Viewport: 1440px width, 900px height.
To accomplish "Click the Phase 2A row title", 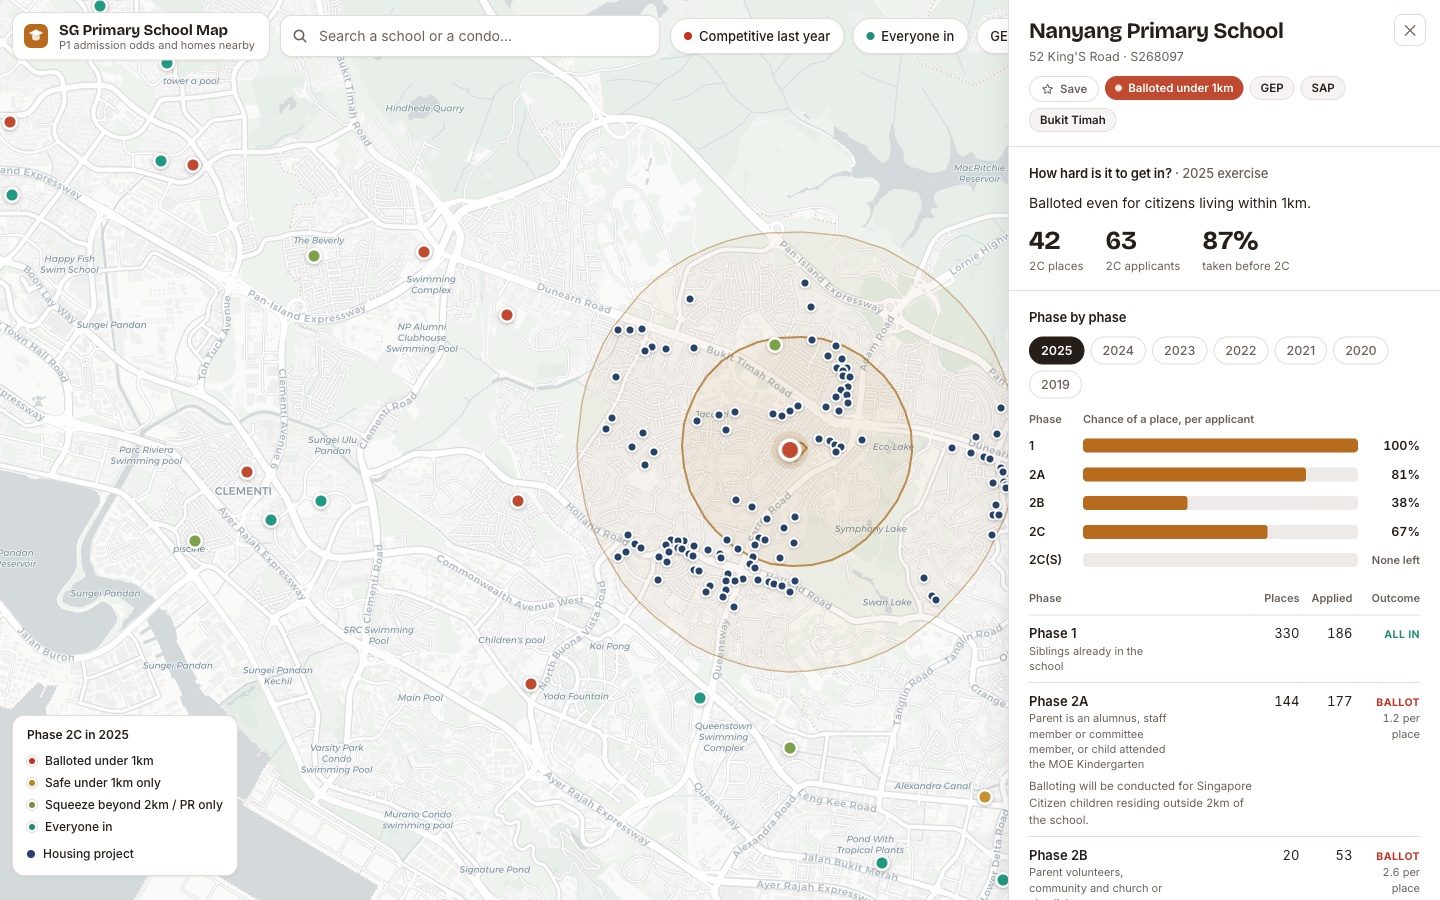I will click(1058, 701).
